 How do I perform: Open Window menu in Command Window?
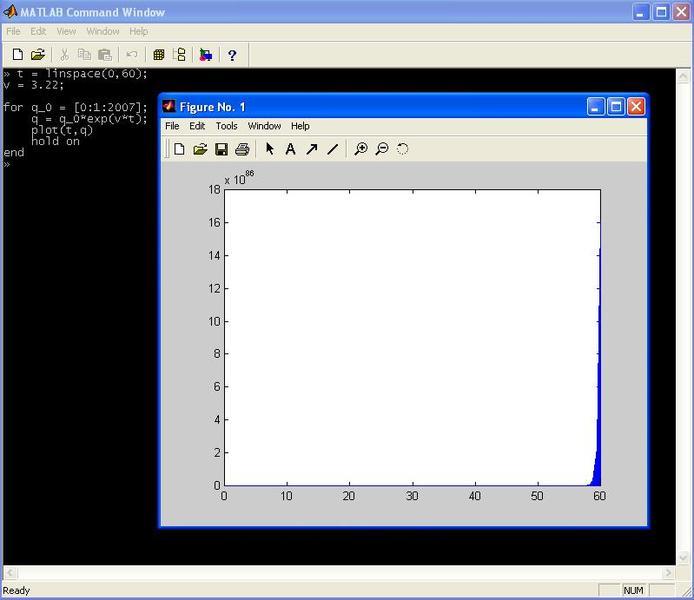point(102,31)
